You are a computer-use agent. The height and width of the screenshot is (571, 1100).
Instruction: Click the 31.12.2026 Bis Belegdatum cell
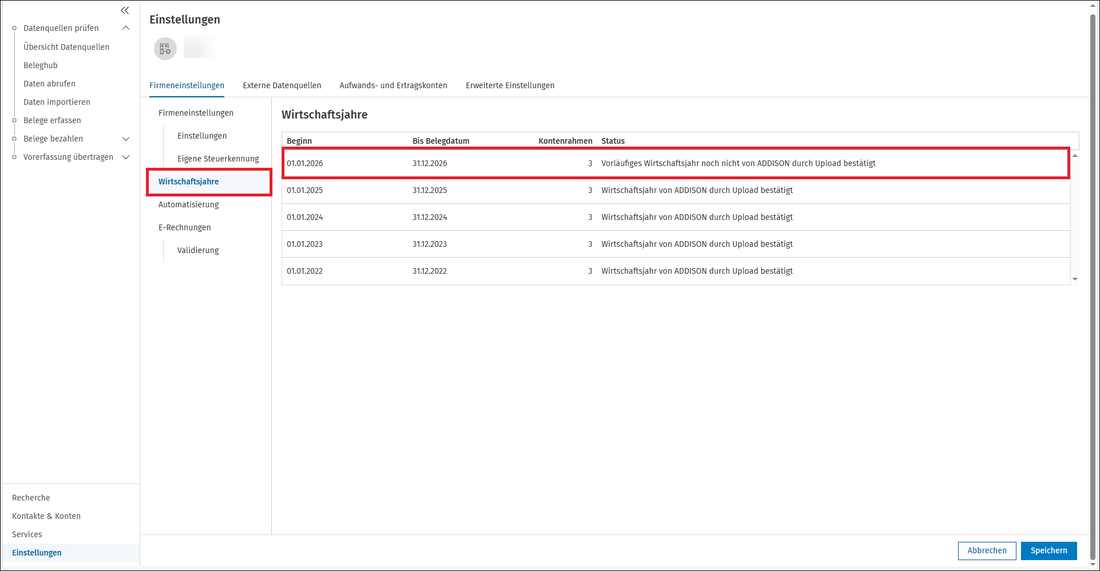tap(429, 163)
